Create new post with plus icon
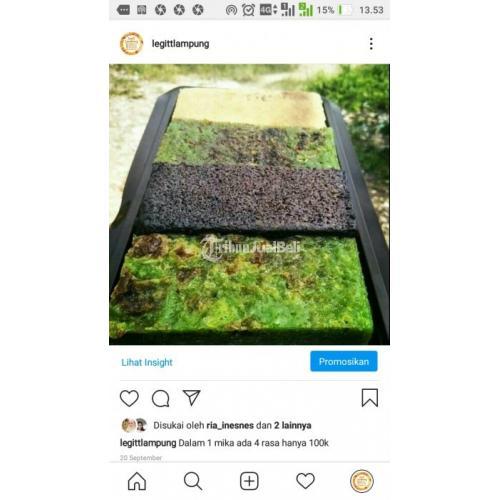 [249, 481]
